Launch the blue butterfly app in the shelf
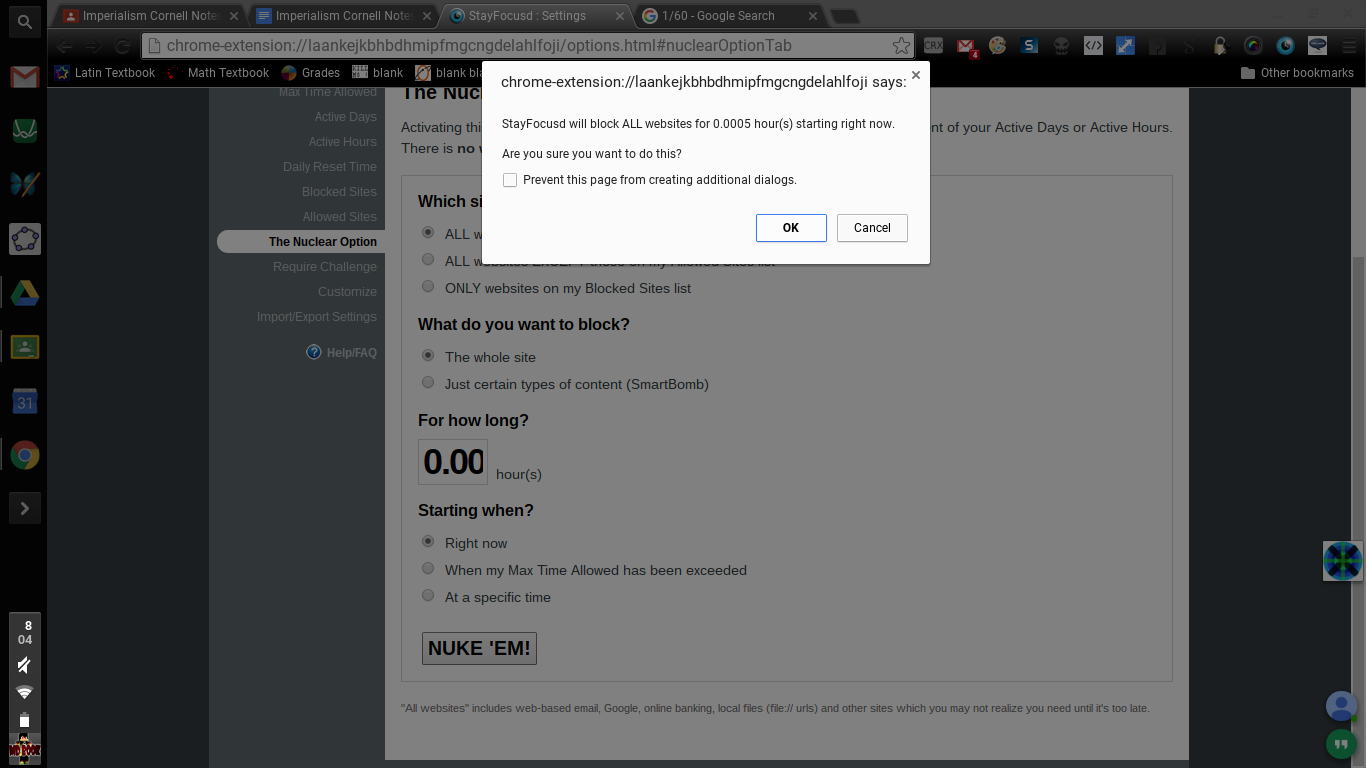 (24, 184)
